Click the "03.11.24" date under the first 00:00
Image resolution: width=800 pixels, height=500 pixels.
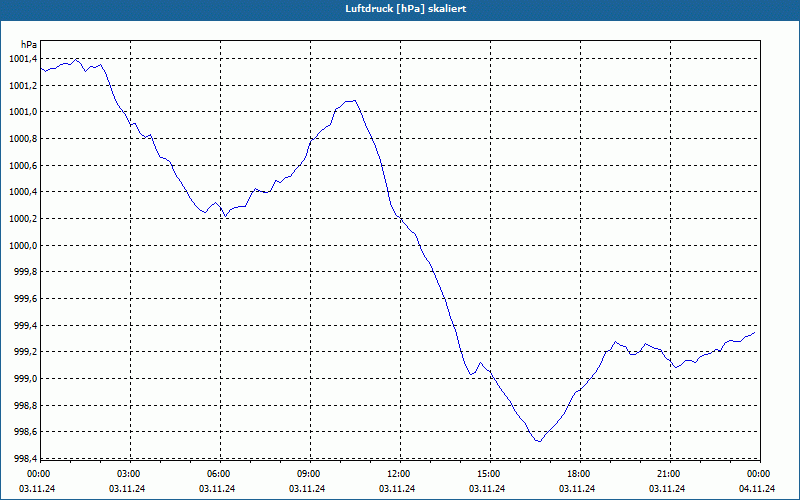point(37,489)
